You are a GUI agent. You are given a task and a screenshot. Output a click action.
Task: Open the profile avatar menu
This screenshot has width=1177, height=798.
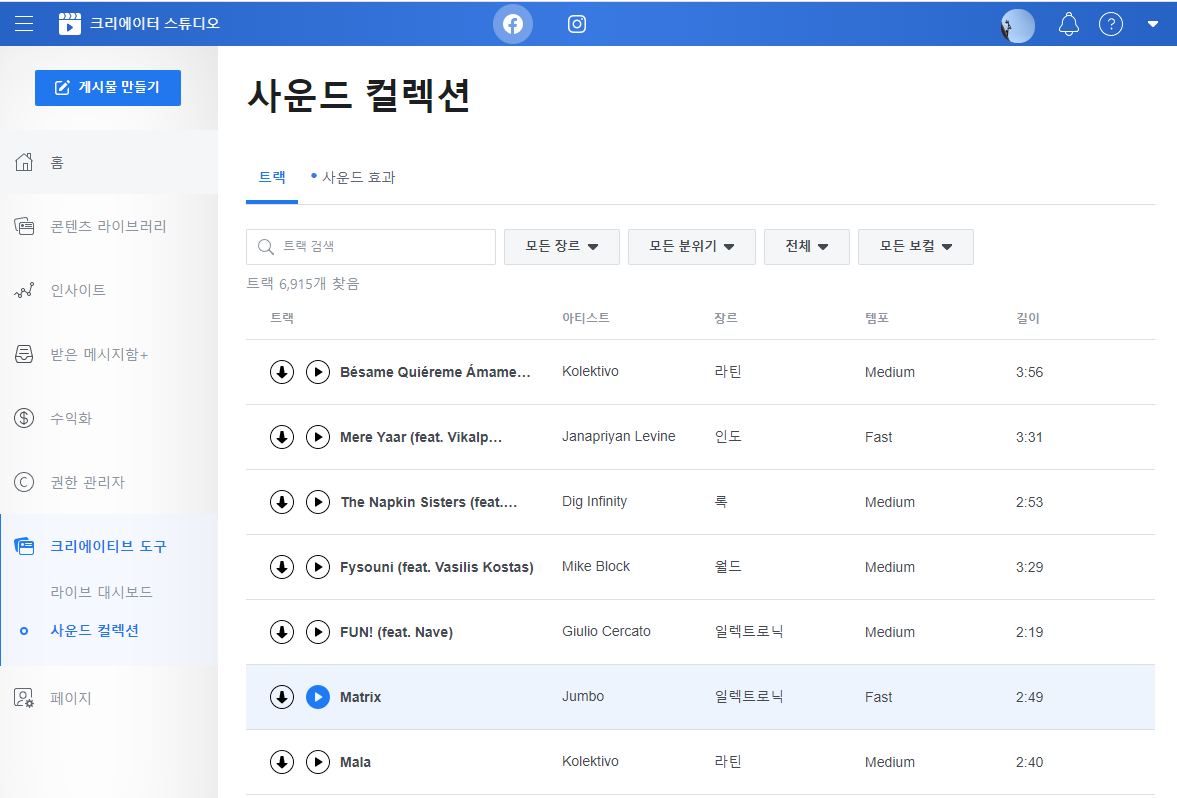(1018, 26)
